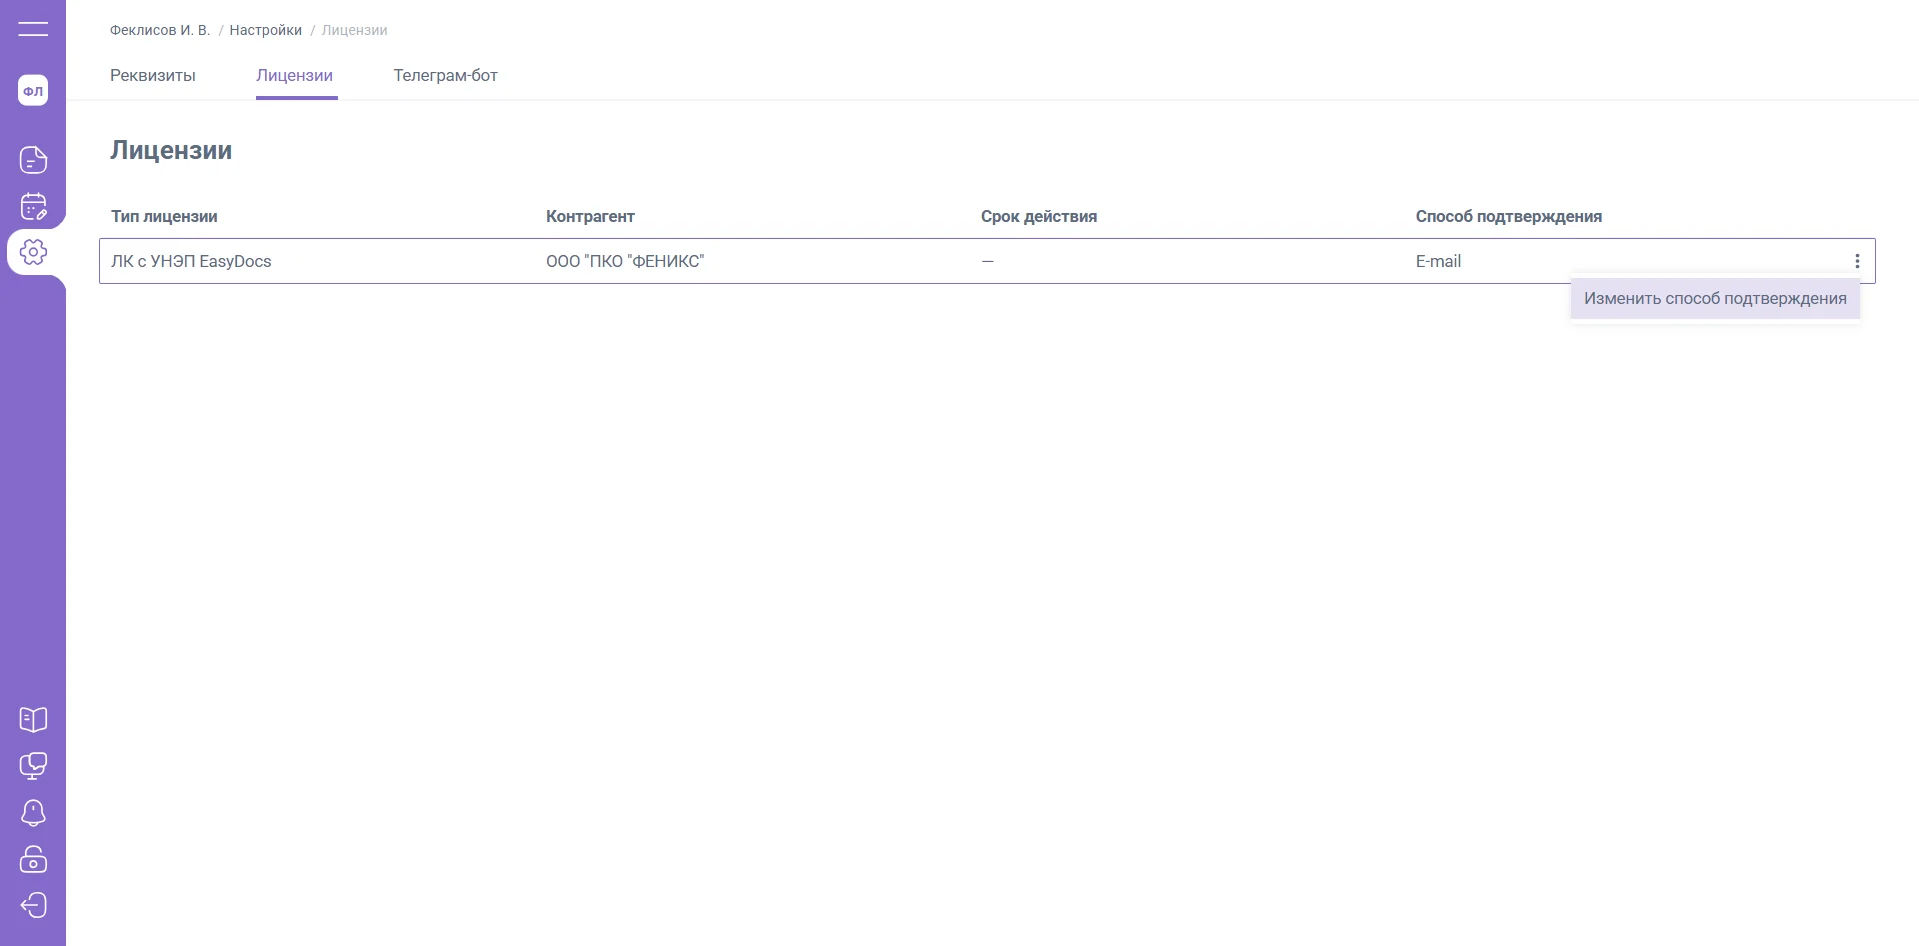Click the Контрагент column header
1919x946 pixels.
[590, 217]
